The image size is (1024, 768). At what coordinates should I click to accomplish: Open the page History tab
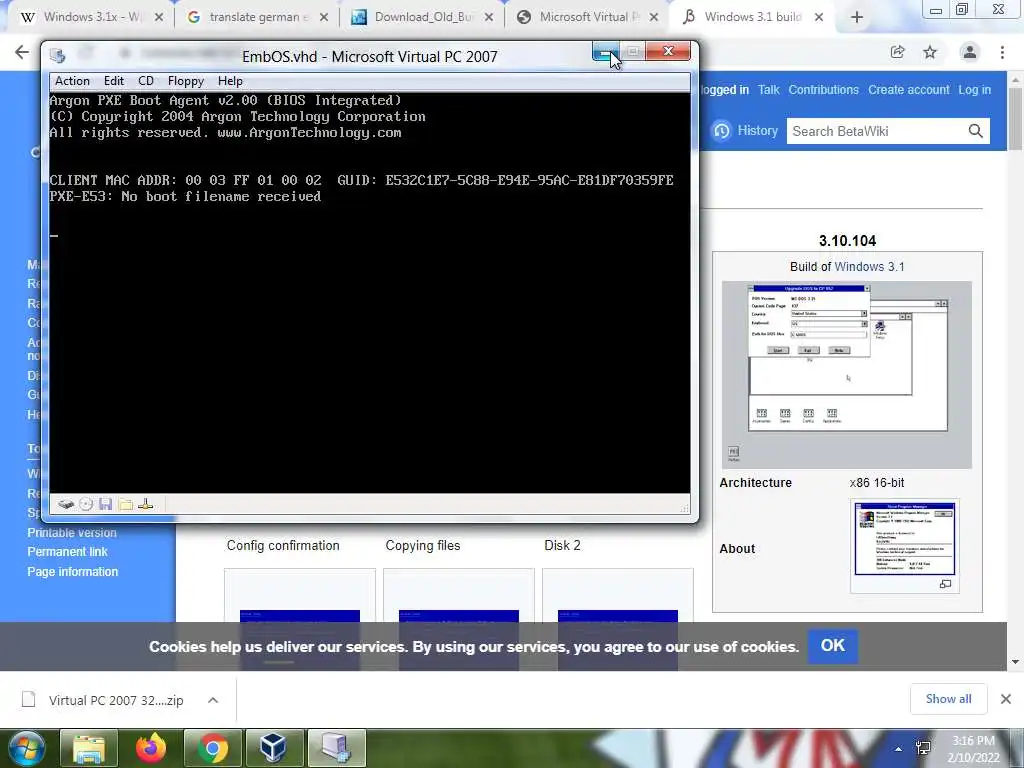point(745,131)
